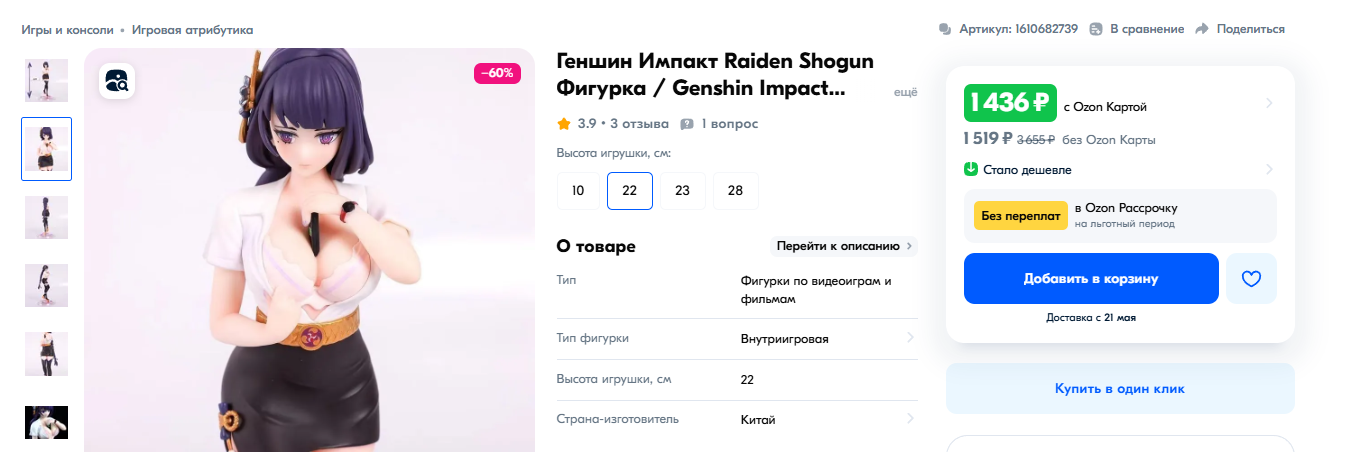
Task: Open 'Игровая атрибутика' breadcrumb
Action: point(193,30)
